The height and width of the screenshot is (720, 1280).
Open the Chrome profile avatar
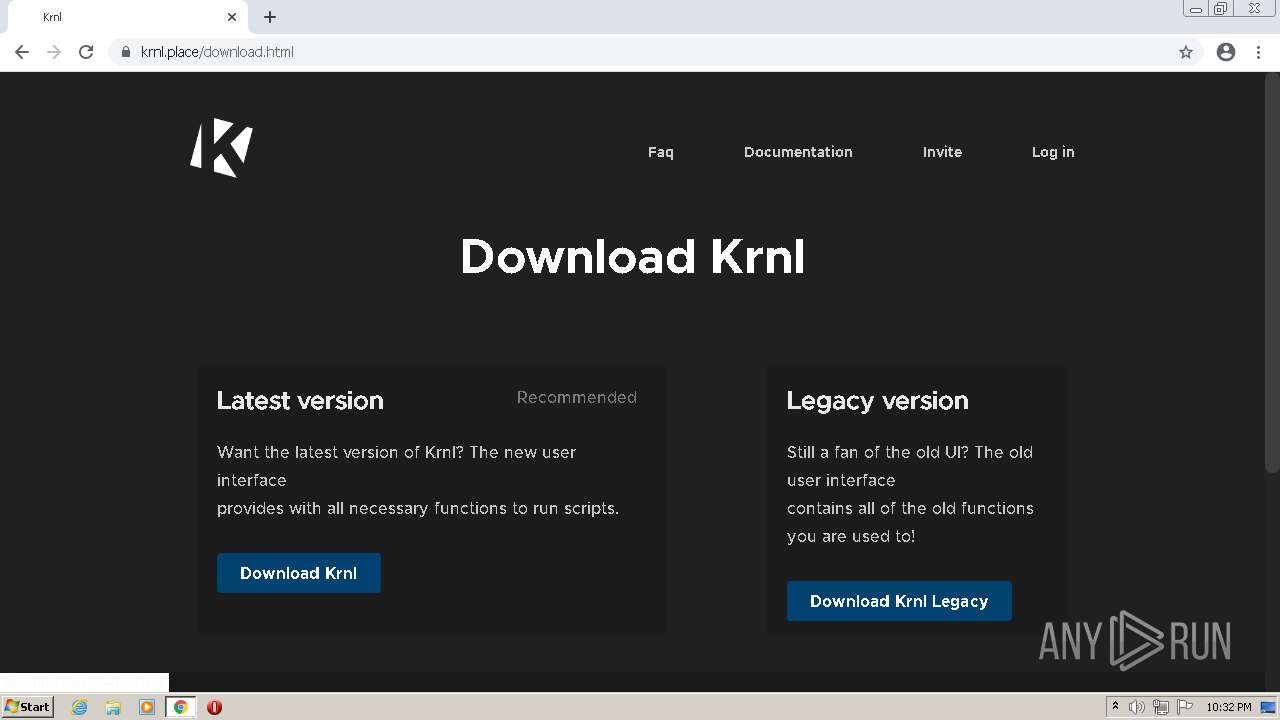[x=1226, y=52]
